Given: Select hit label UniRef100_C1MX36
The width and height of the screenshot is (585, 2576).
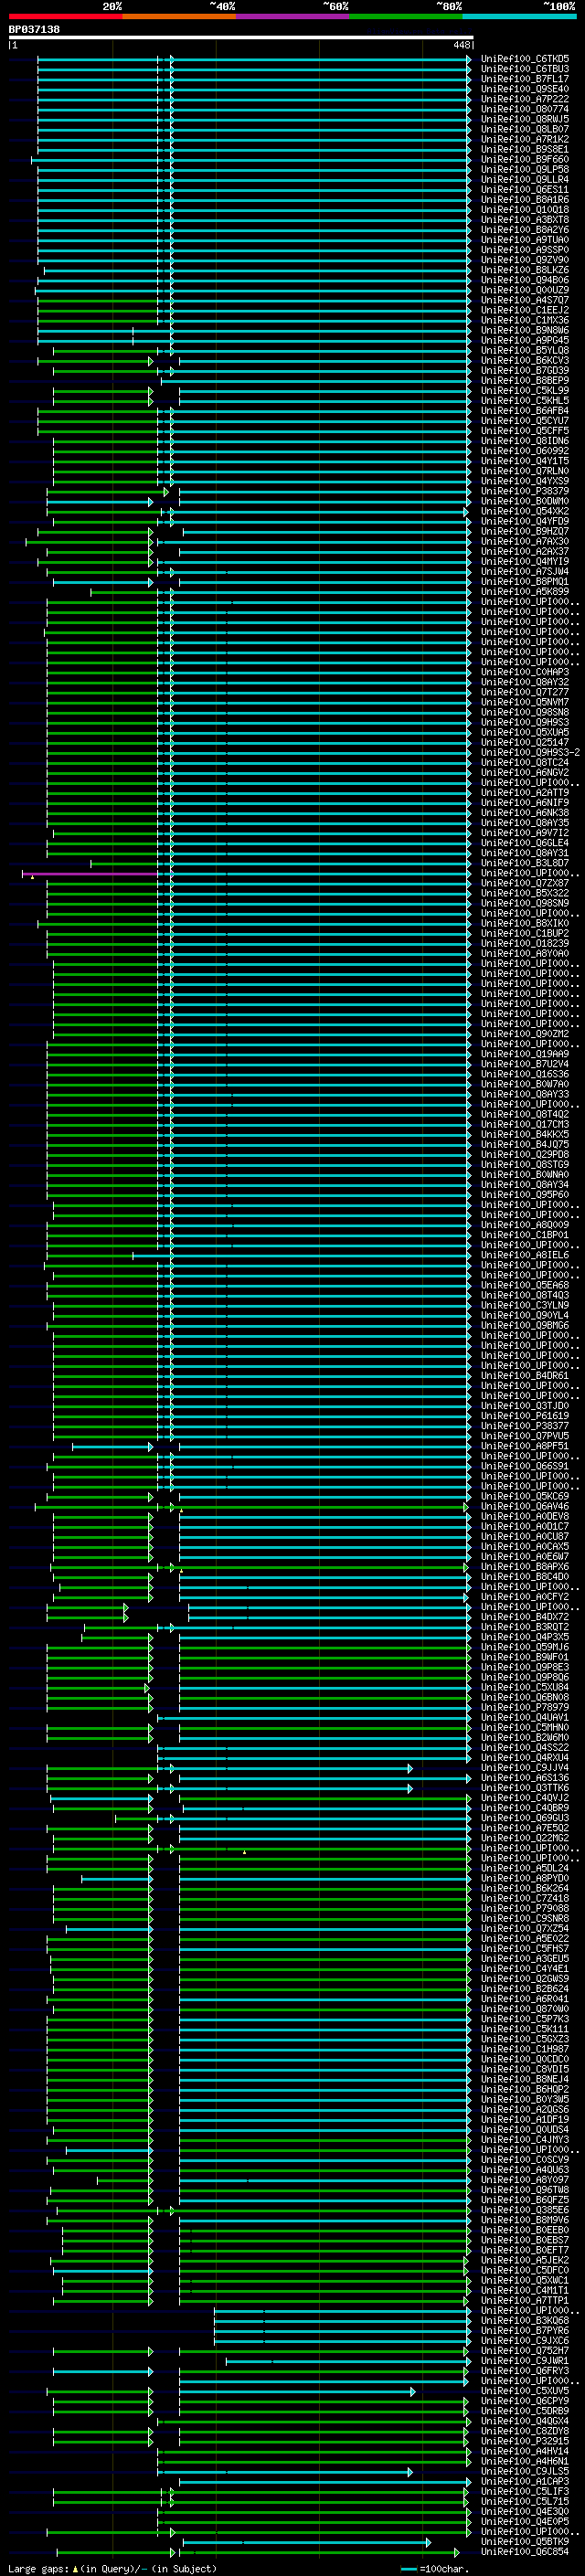Looking at the screenshot, I should point(525,320).
